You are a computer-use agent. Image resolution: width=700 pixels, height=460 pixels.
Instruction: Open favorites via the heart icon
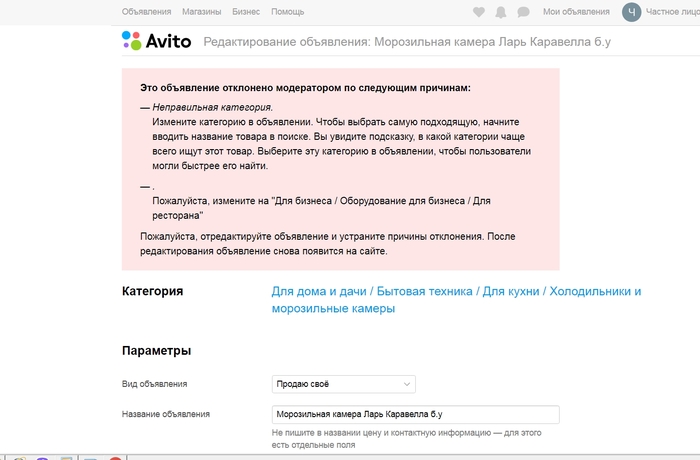point(479,12)
